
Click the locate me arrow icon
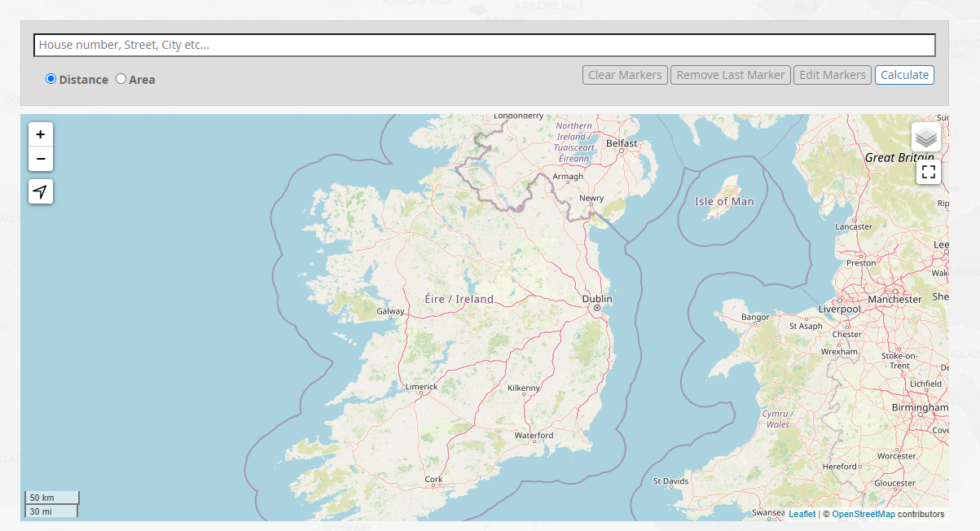click(40, 192)
